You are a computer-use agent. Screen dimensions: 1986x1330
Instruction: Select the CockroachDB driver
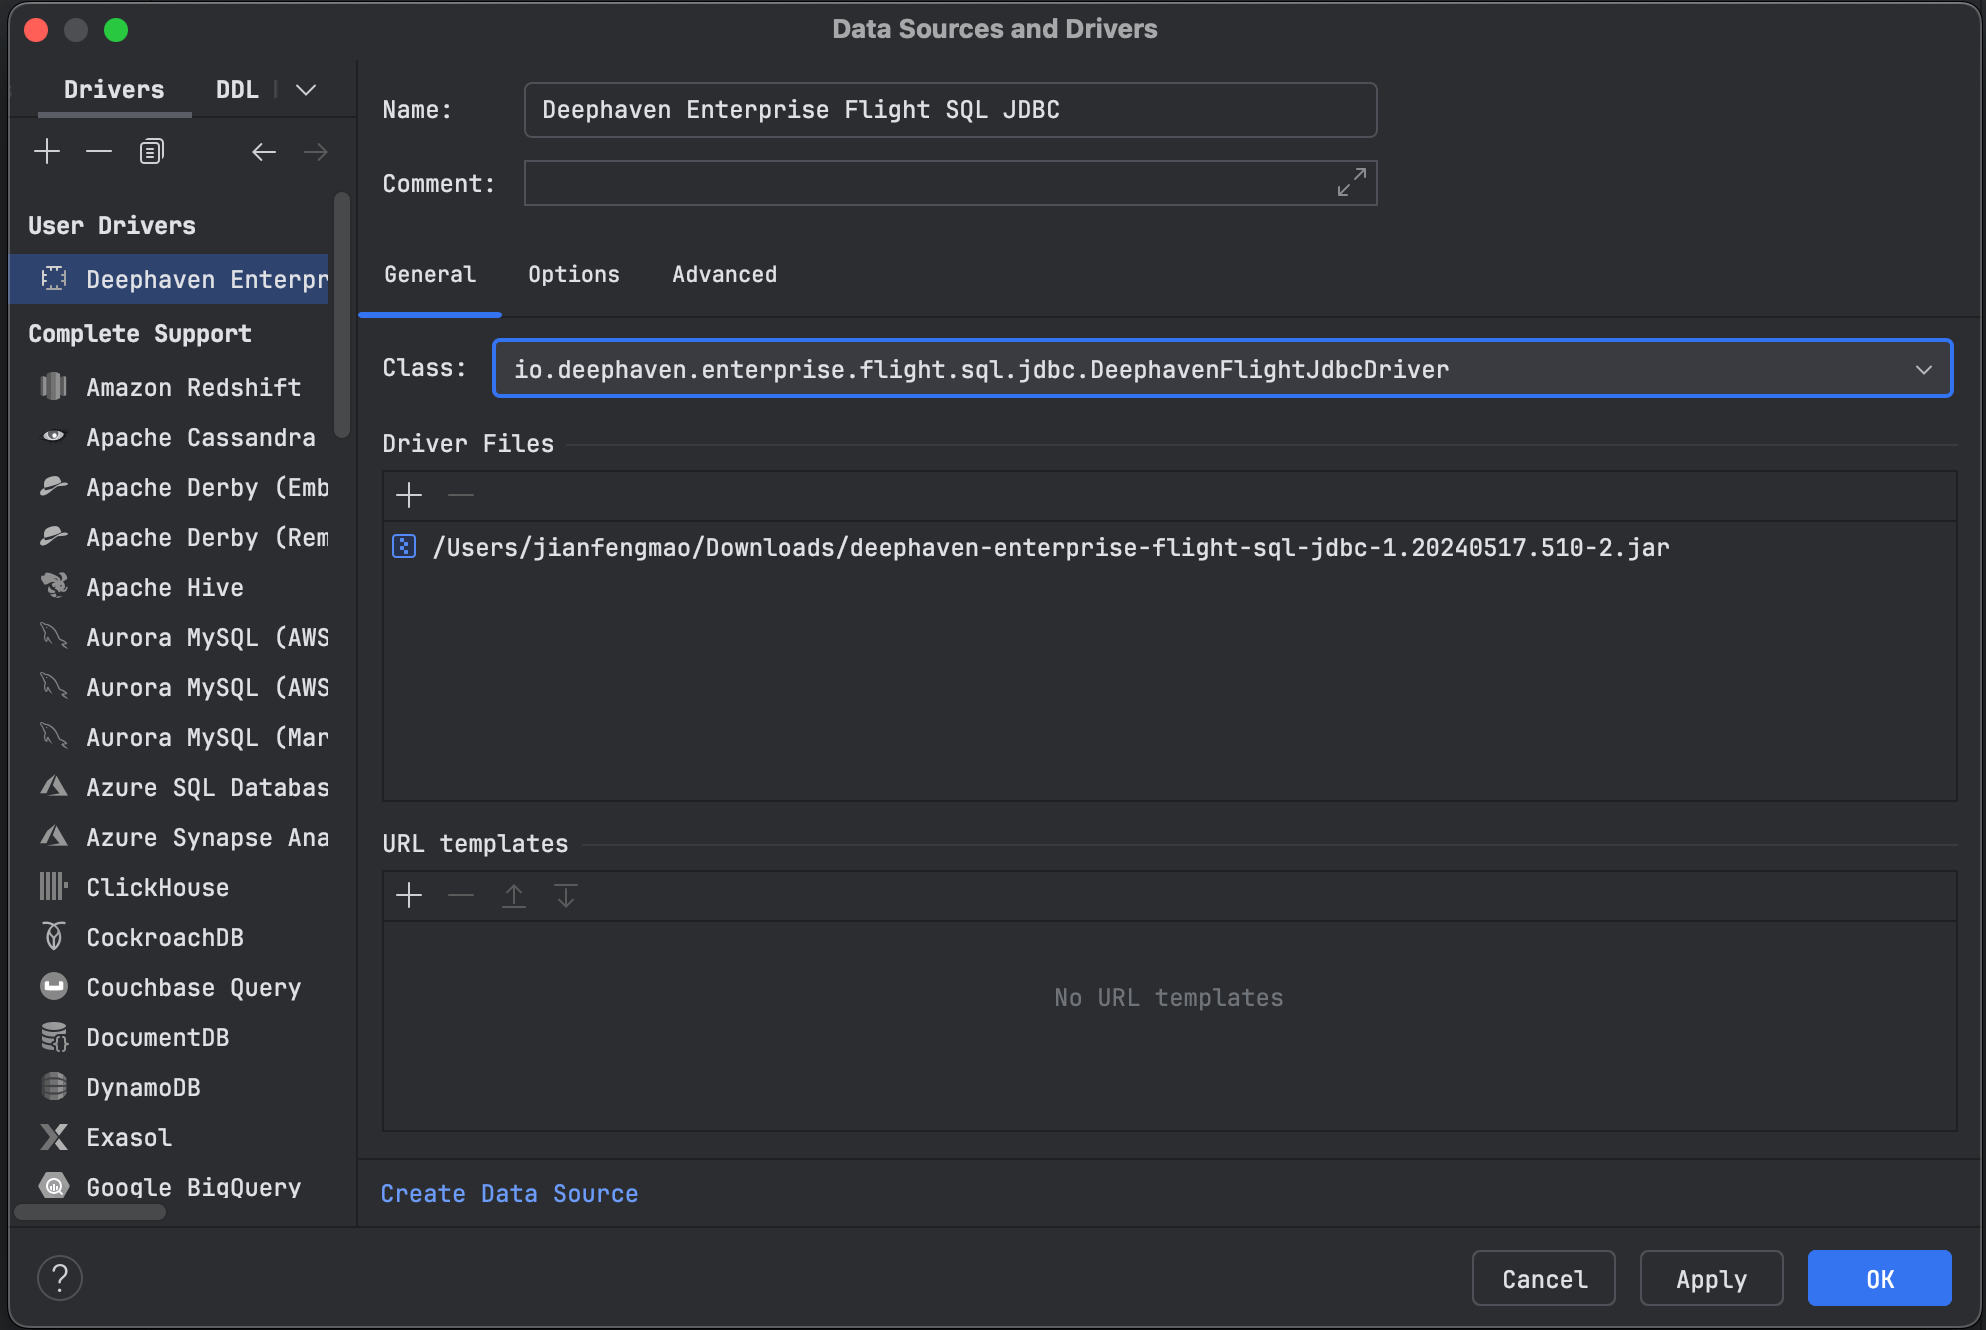165,937
